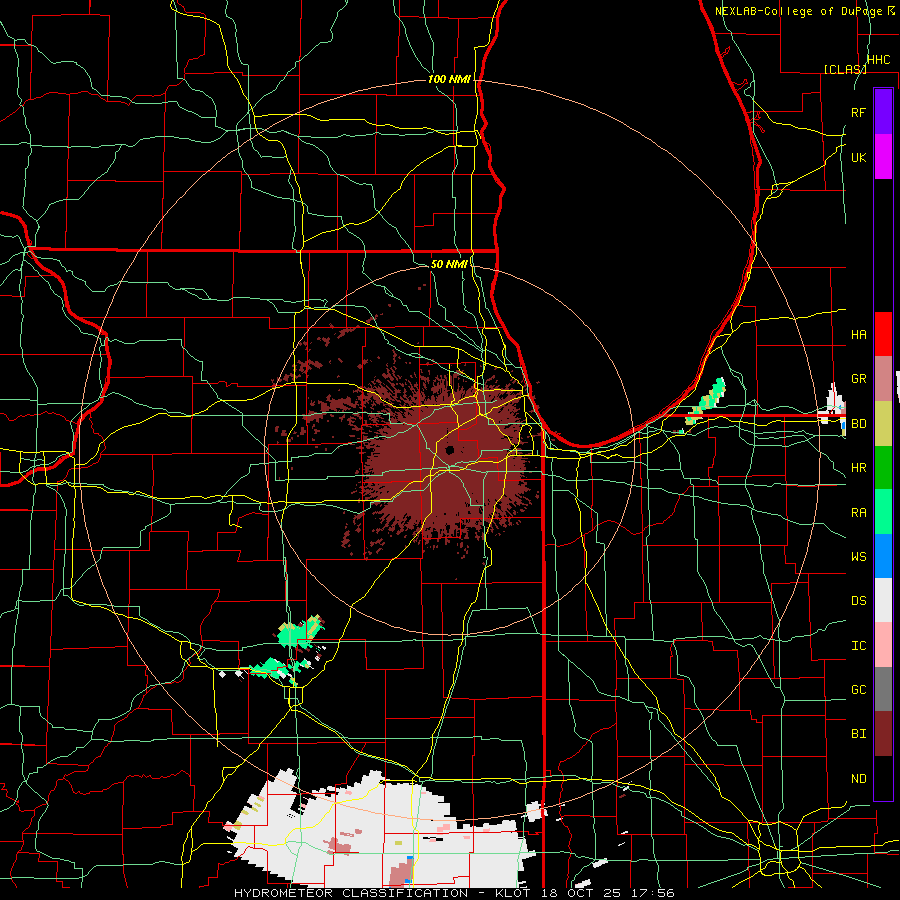Click the black radar-site dot inside brown echo
This screenshot has height=900, width=900.
tap(450, 449)
